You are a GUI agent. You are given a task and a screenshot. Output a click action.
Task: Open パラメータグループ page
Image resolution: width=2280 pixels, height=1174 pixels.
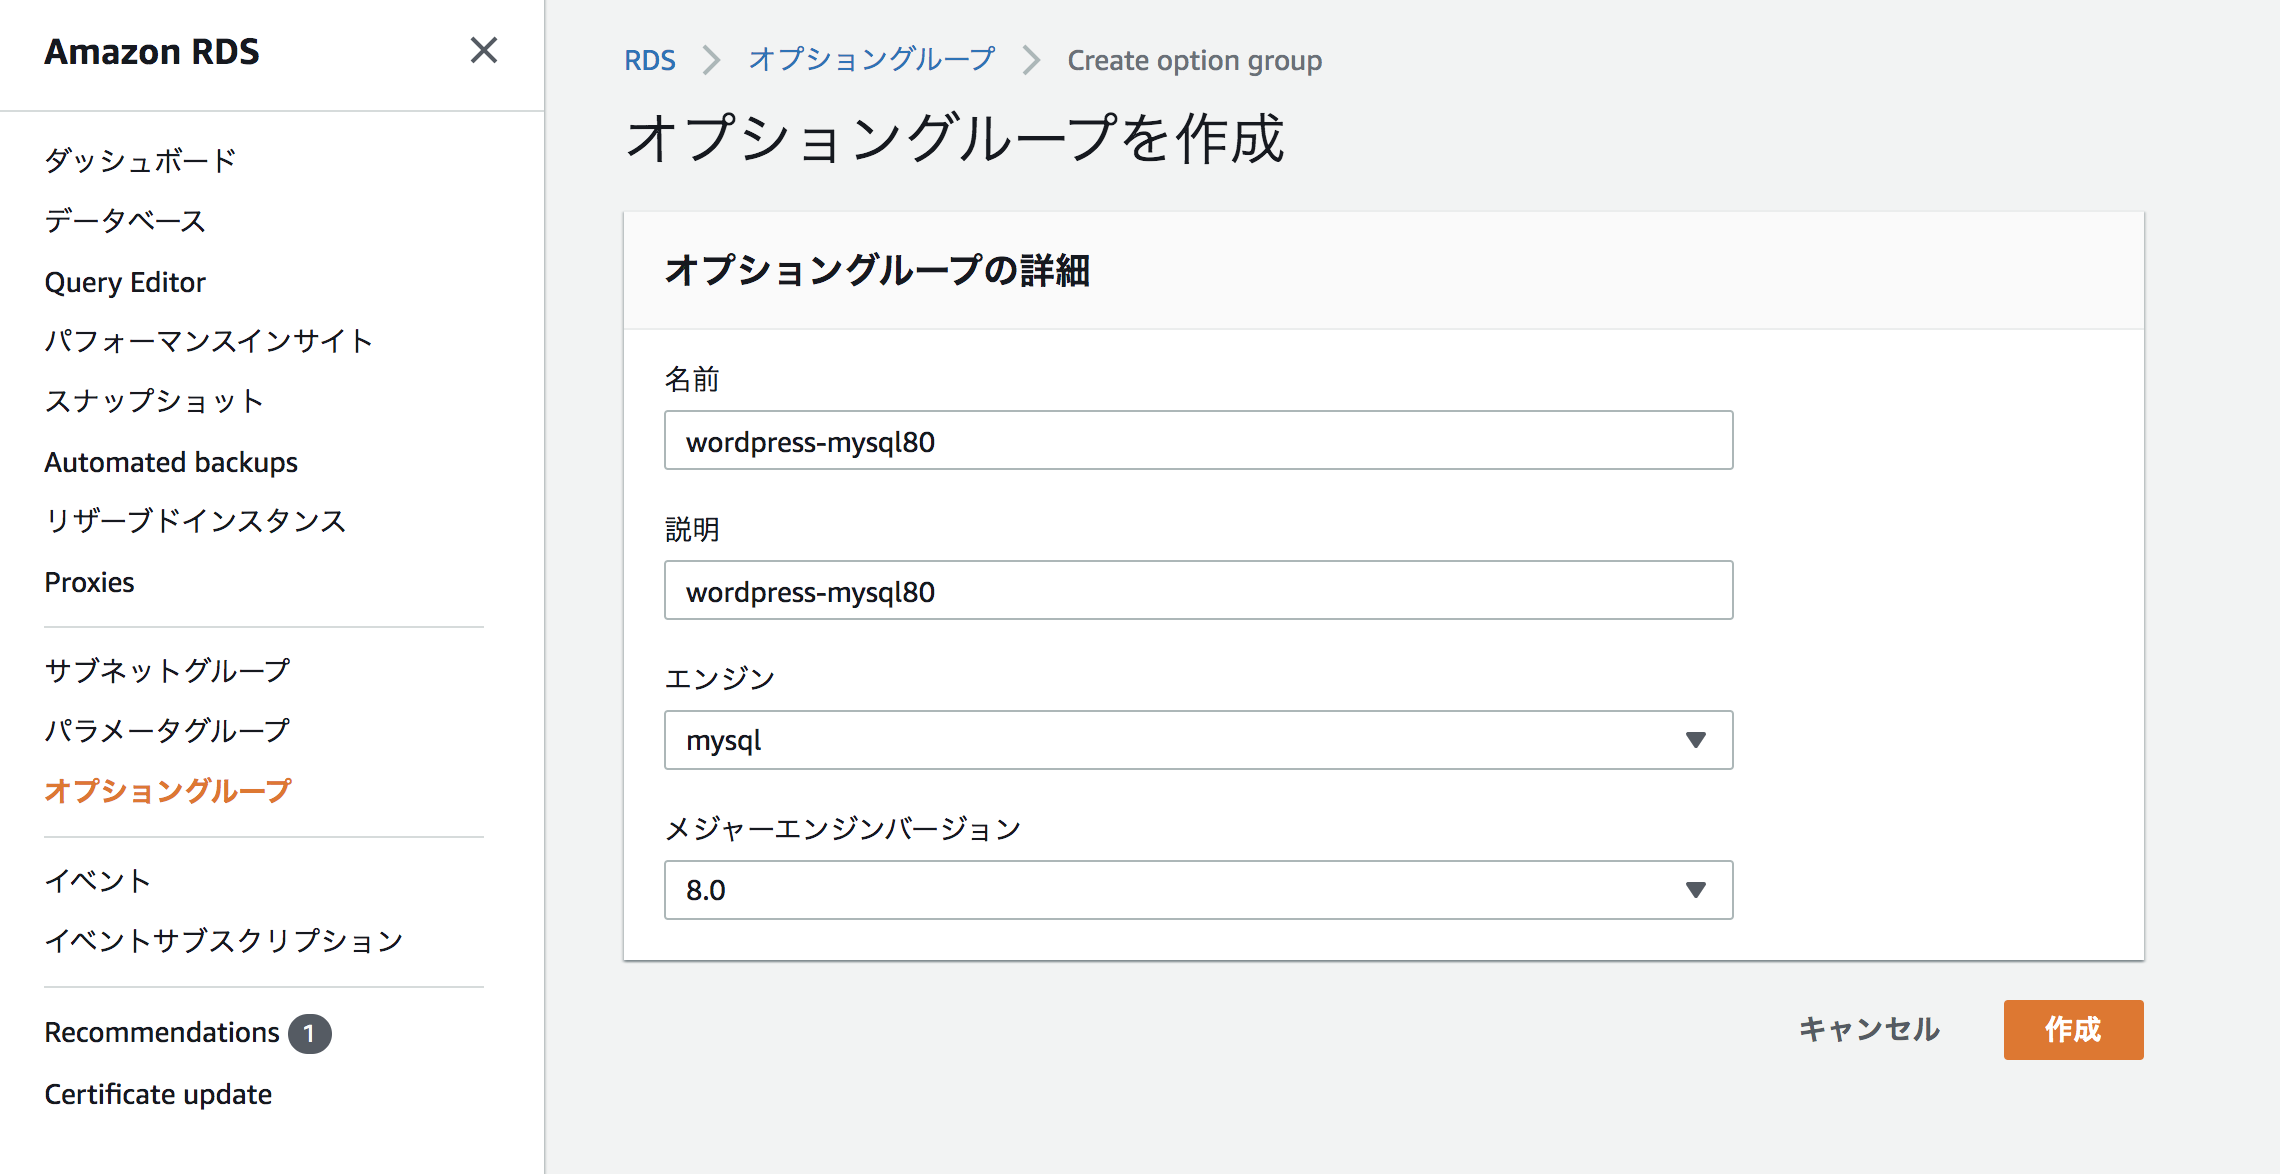(x=167, y=730)
